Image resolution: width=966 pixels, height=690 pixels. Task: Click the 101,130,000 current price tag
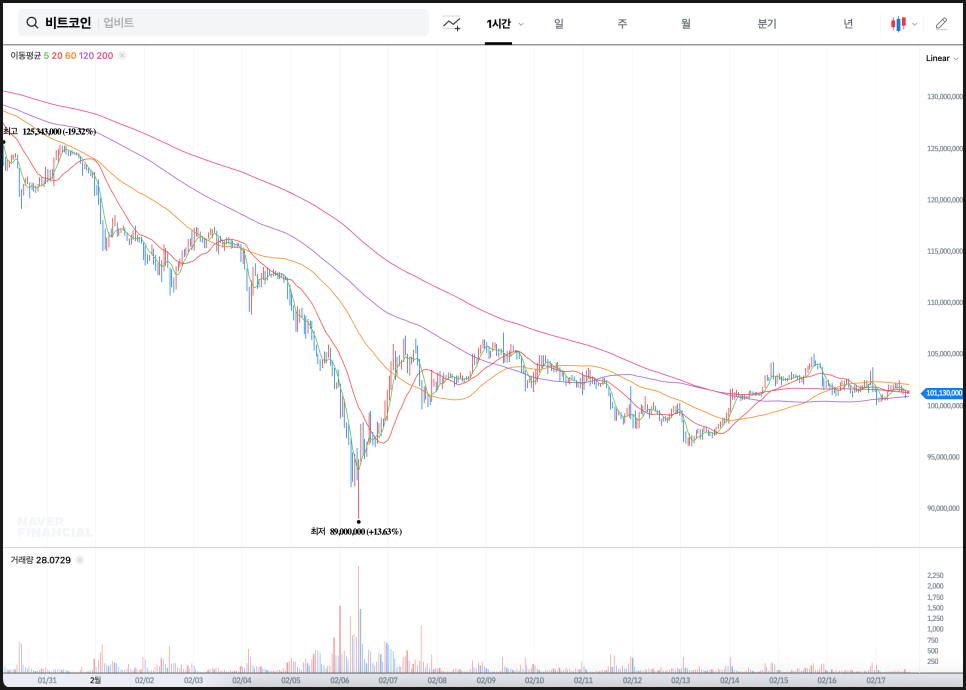943,393
